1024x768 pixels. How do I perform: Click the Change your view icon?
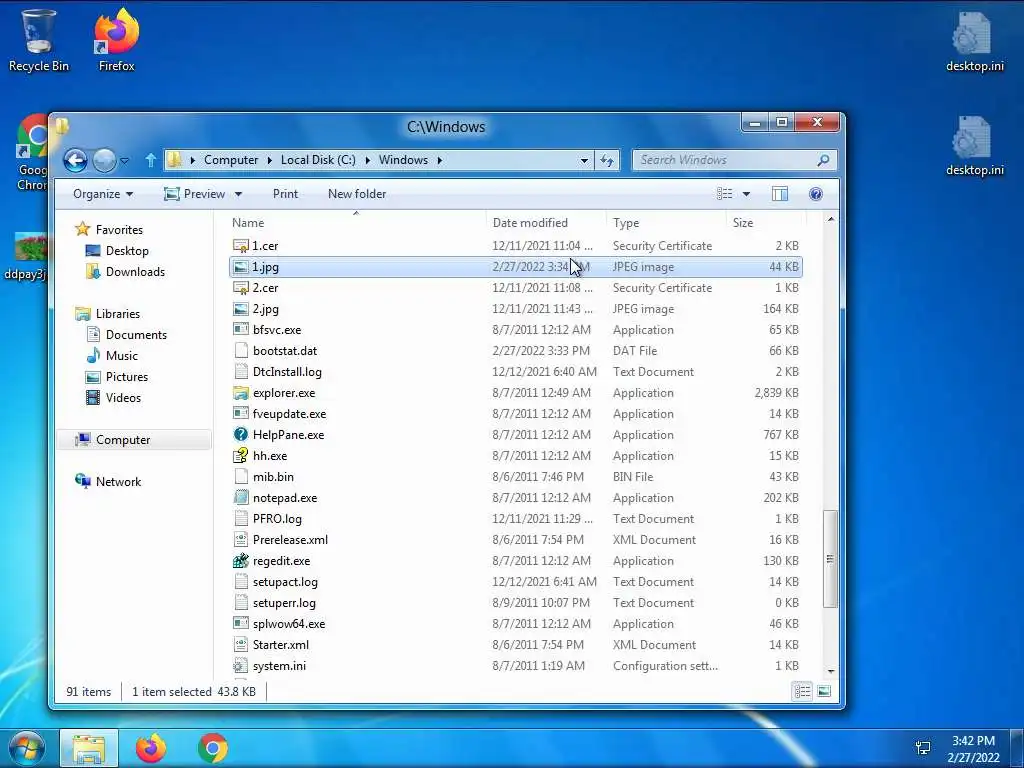(724, 194)
